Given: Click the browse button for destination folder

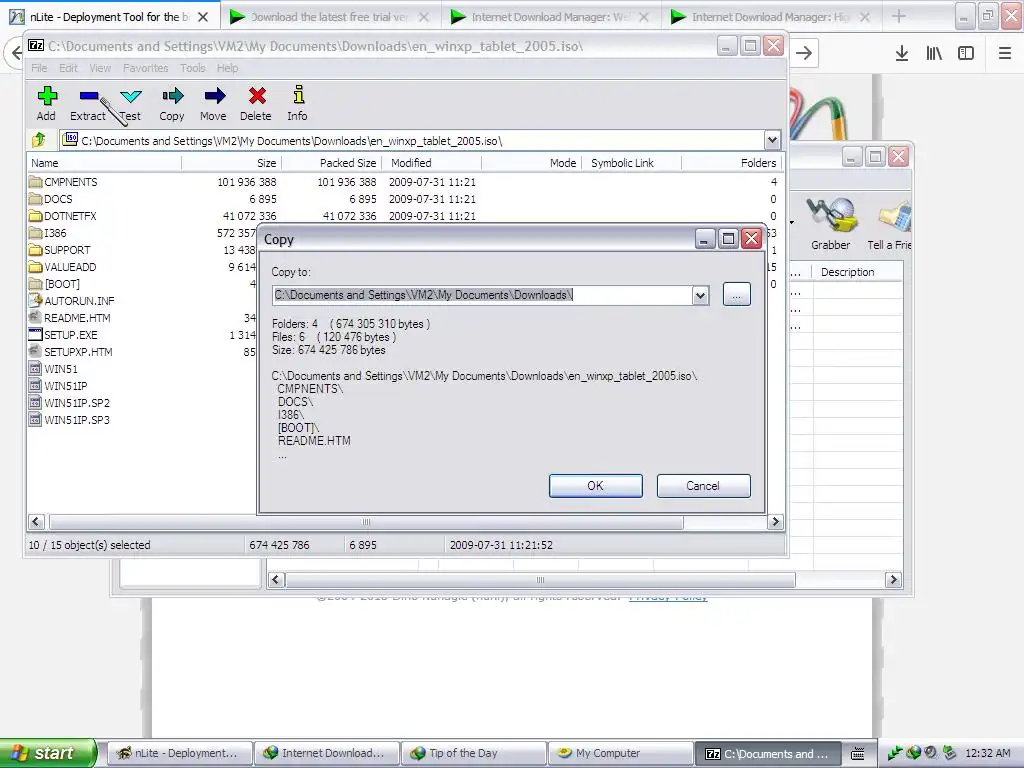Looking at the screenshot, I should point(737,295).
